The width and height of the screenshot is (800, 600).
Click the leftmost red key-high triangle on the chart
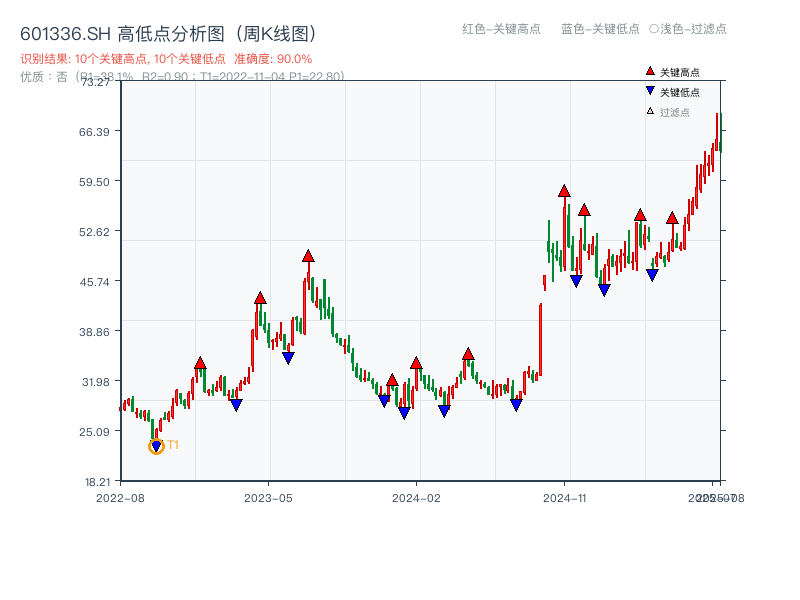pos(201,364)
